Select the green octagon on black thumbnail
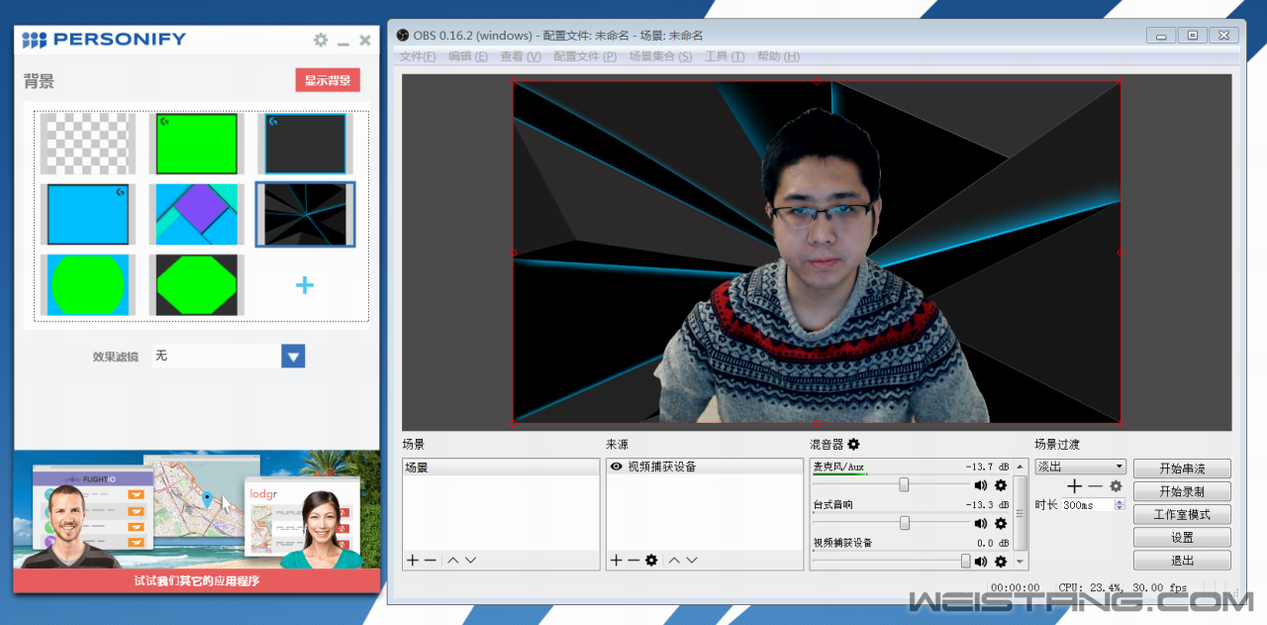This screenshot has height=625, width=1267. 197,285
